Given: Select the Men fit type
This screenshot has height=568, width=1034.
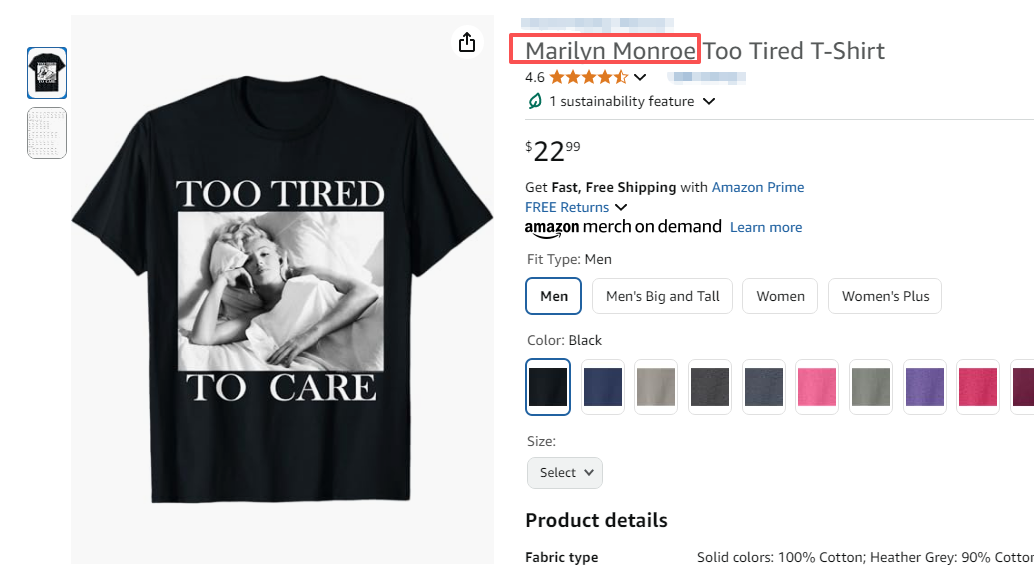Looking at the screenshot, I should (554, 296).
